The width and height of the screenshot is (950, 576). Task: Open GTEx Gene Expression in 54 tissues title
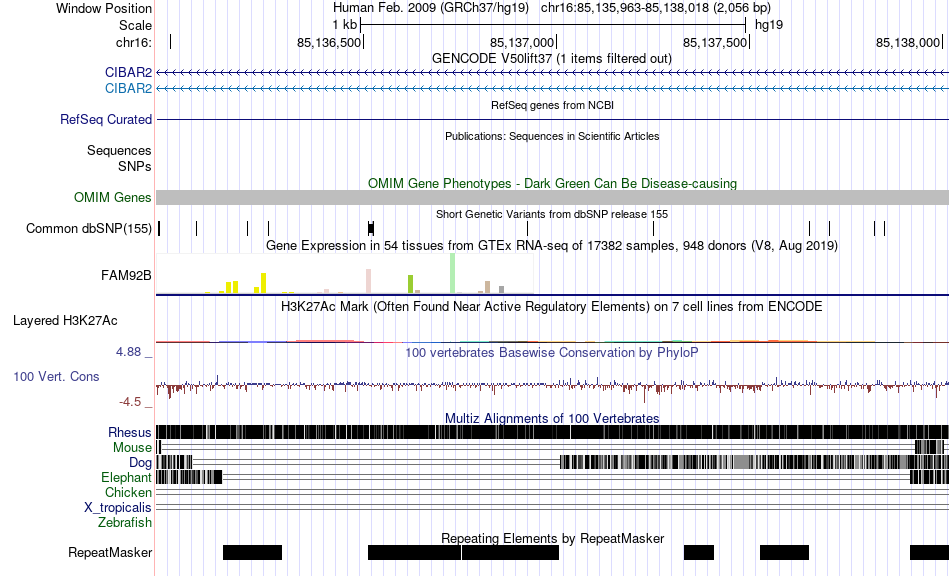pos(552,246)
